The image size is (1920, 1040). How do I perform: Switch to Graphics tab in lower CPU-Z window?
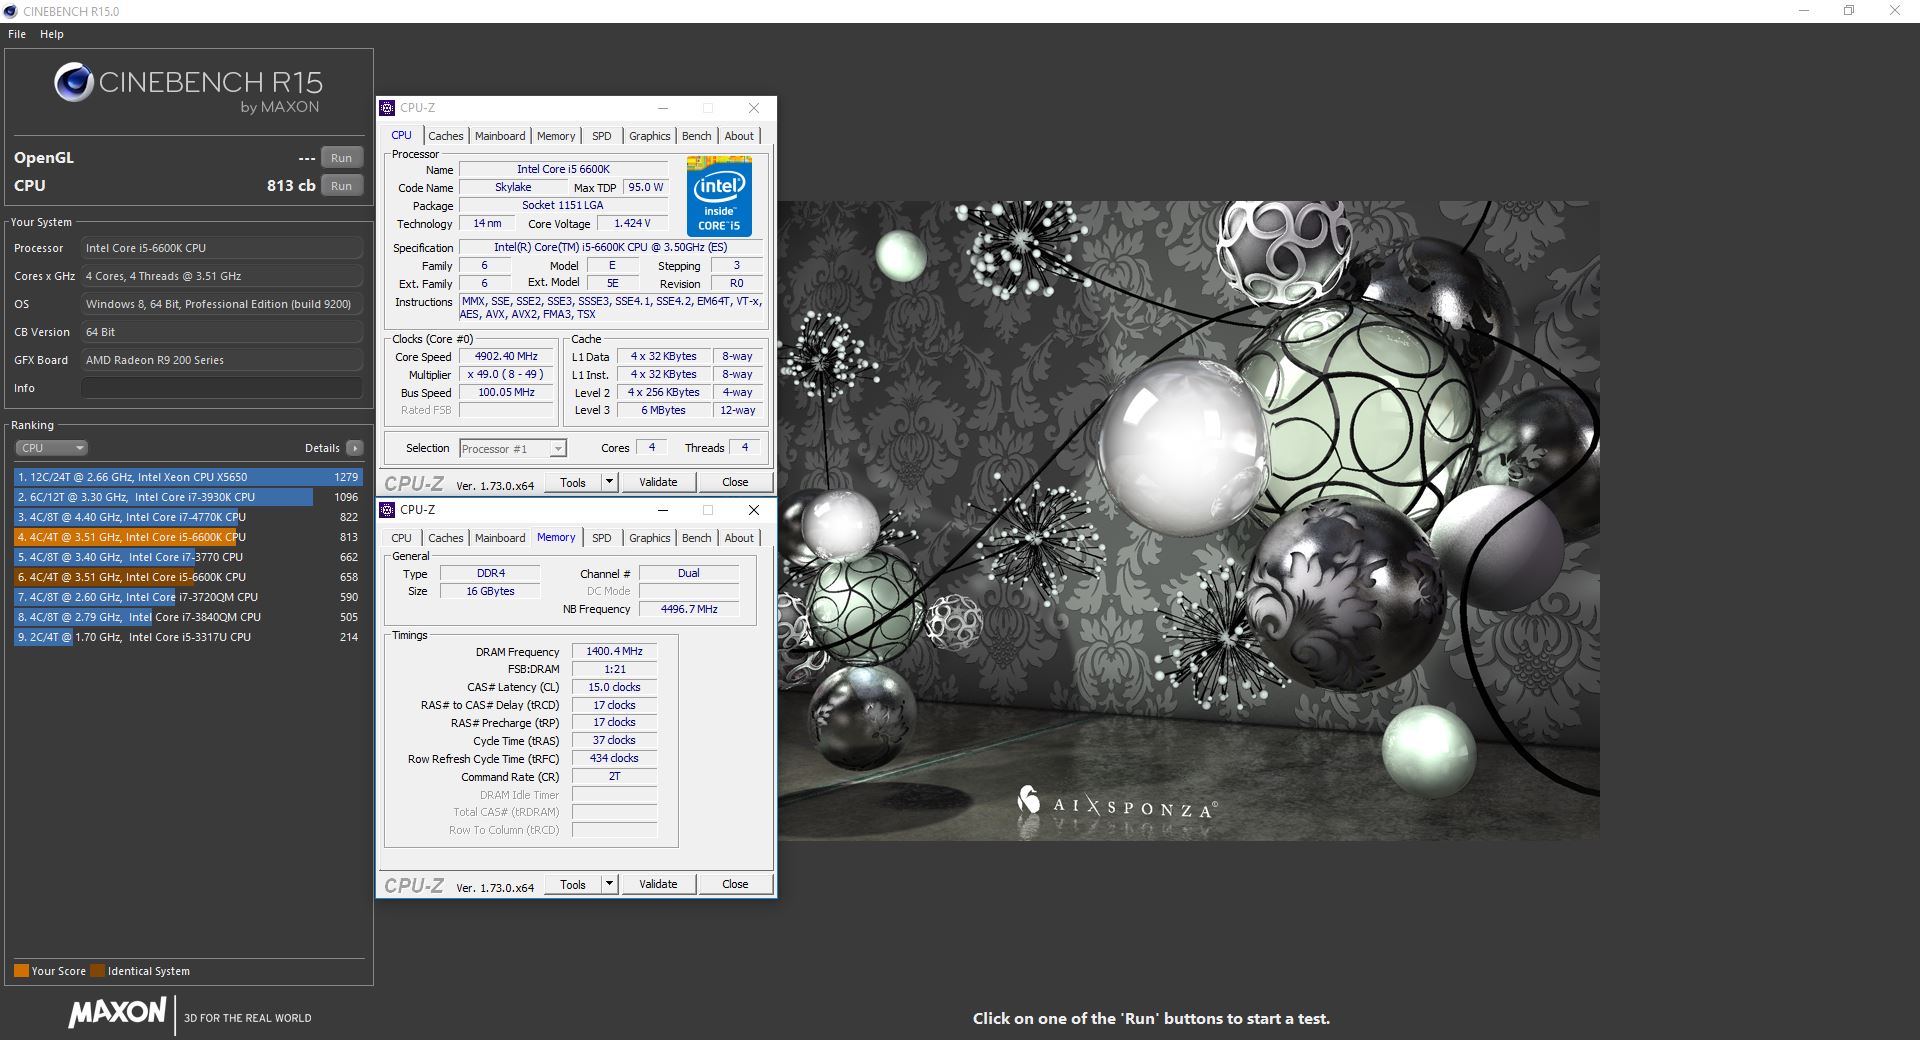coord(650,538)
